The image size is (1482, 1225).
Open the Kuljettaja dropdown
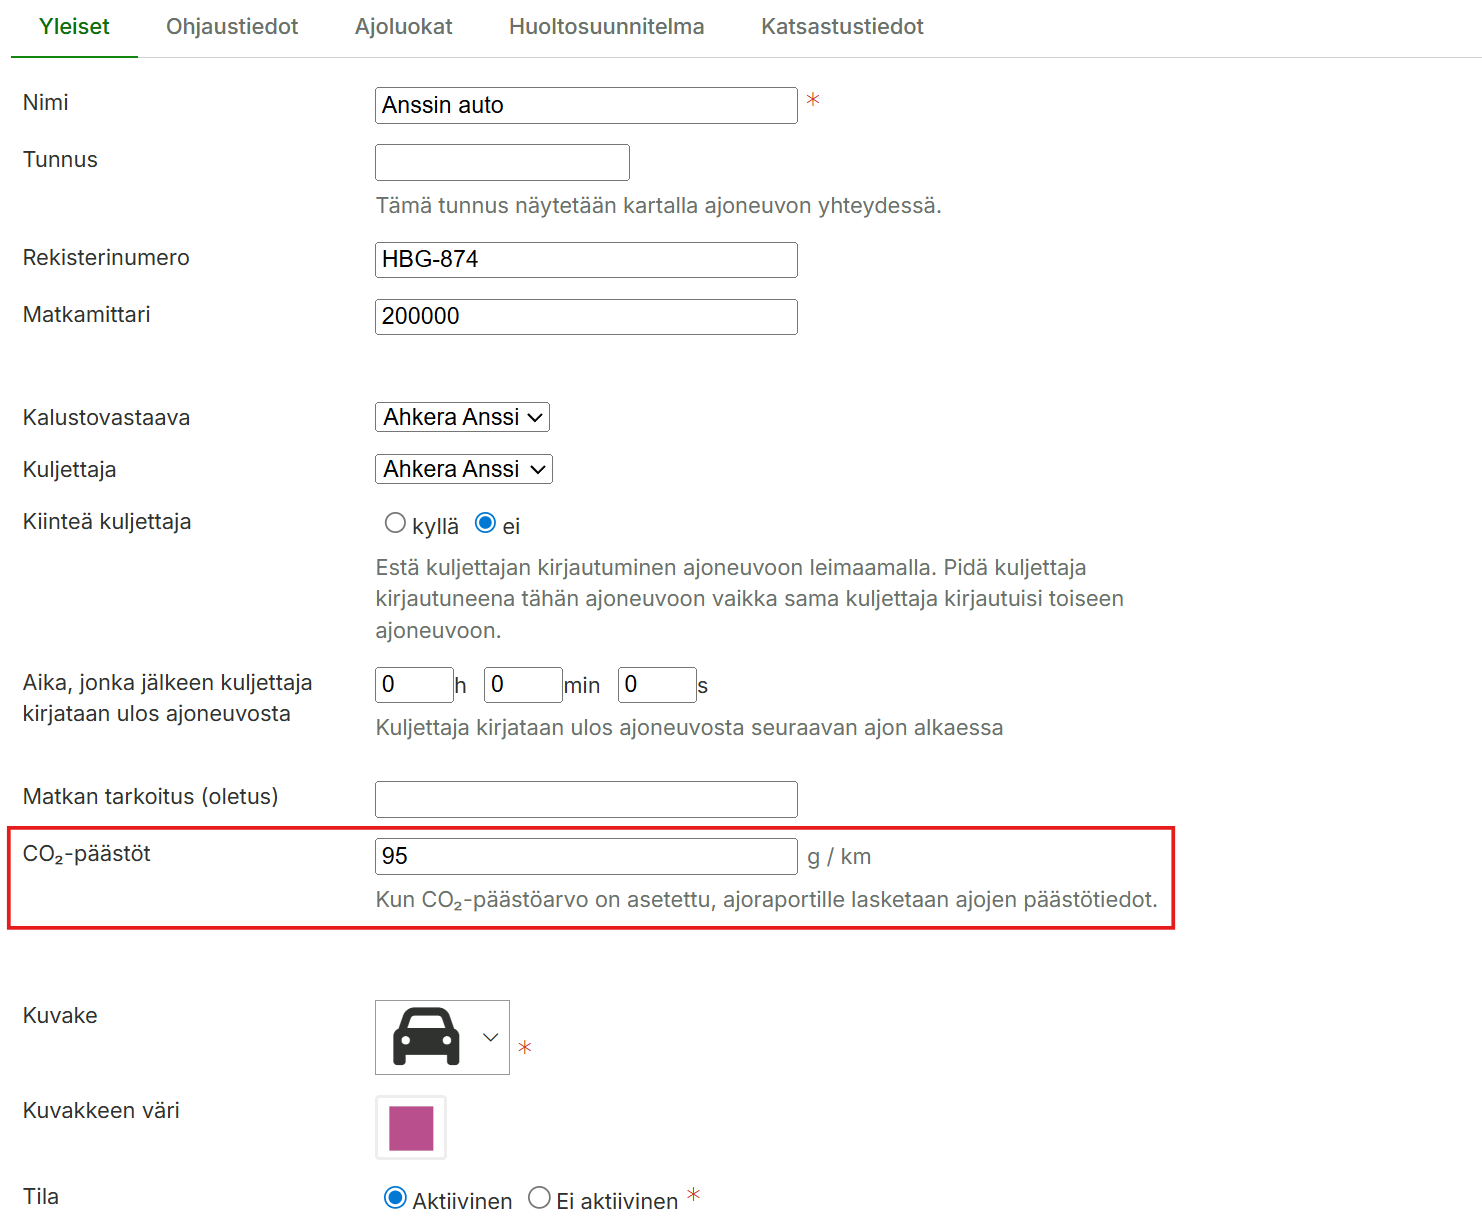(x=463, y=469)
